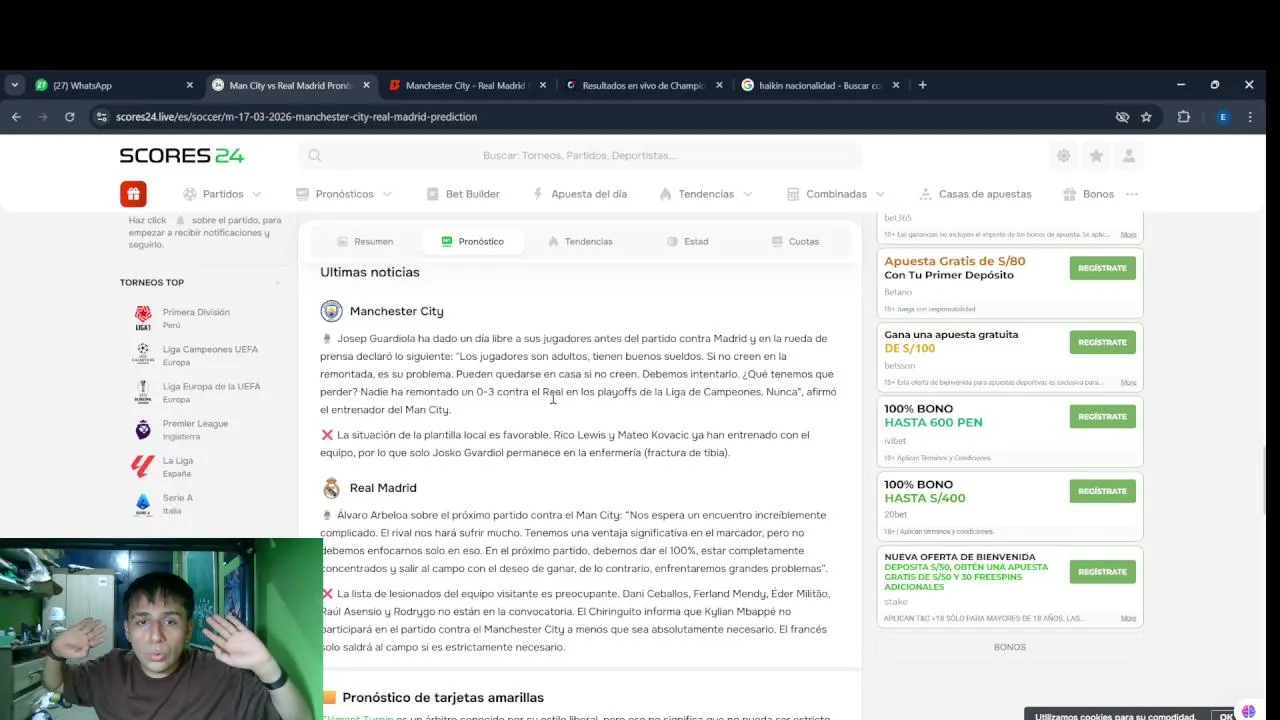The height and width of the screenshot is (720, 1280).
Task: Open Chrome profile avatar E
Action: tap(1222, 117)
